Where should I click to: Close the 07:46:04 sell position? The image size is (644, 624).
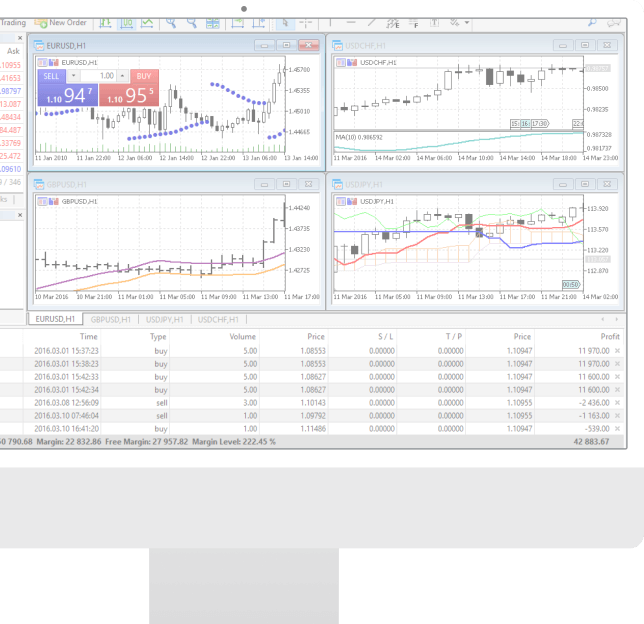(x=617, y=416)
